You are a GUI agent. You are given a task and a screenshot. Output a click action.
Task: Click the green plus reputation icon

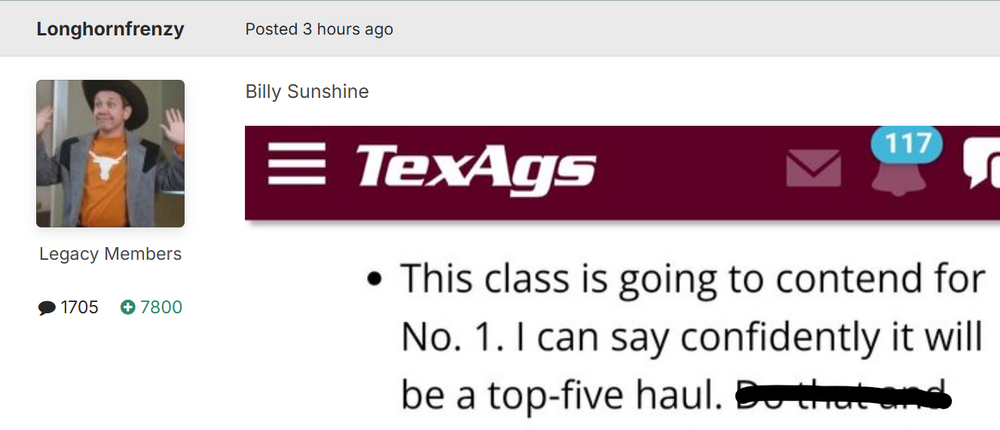pyautogui.click(x=127, y=308)
